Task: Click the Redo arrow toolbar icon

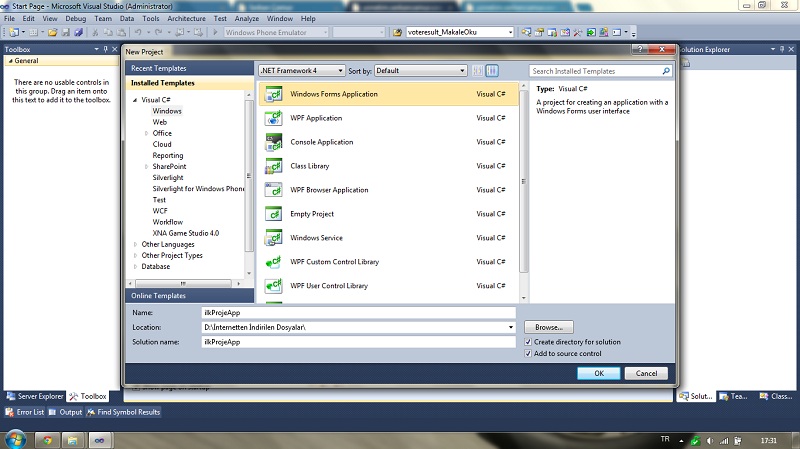Action: [x=159, y=32]
